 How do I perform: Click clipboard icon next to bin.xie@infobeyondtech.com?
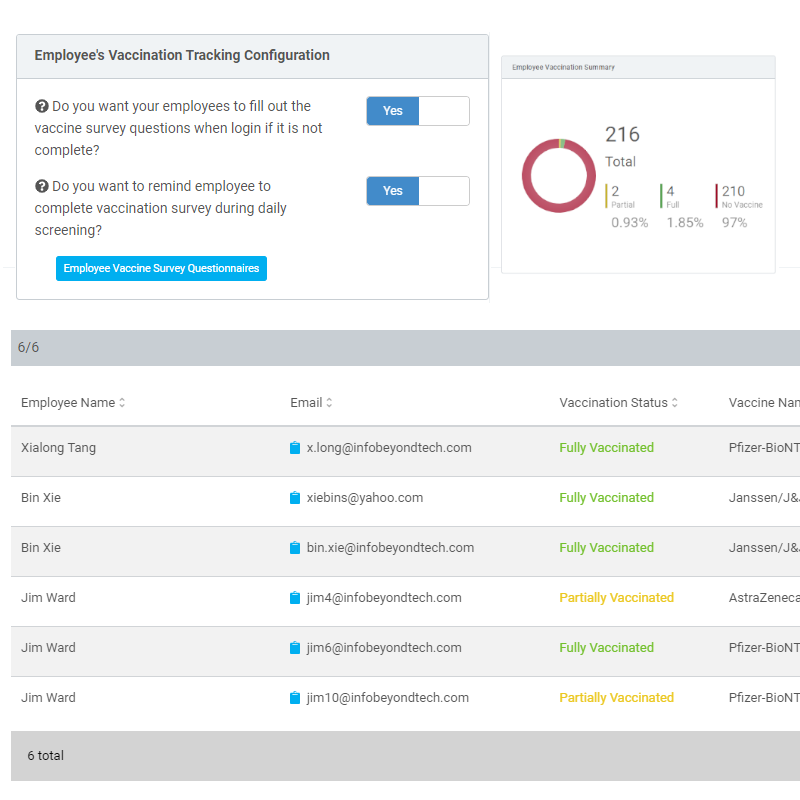[295, 548]
